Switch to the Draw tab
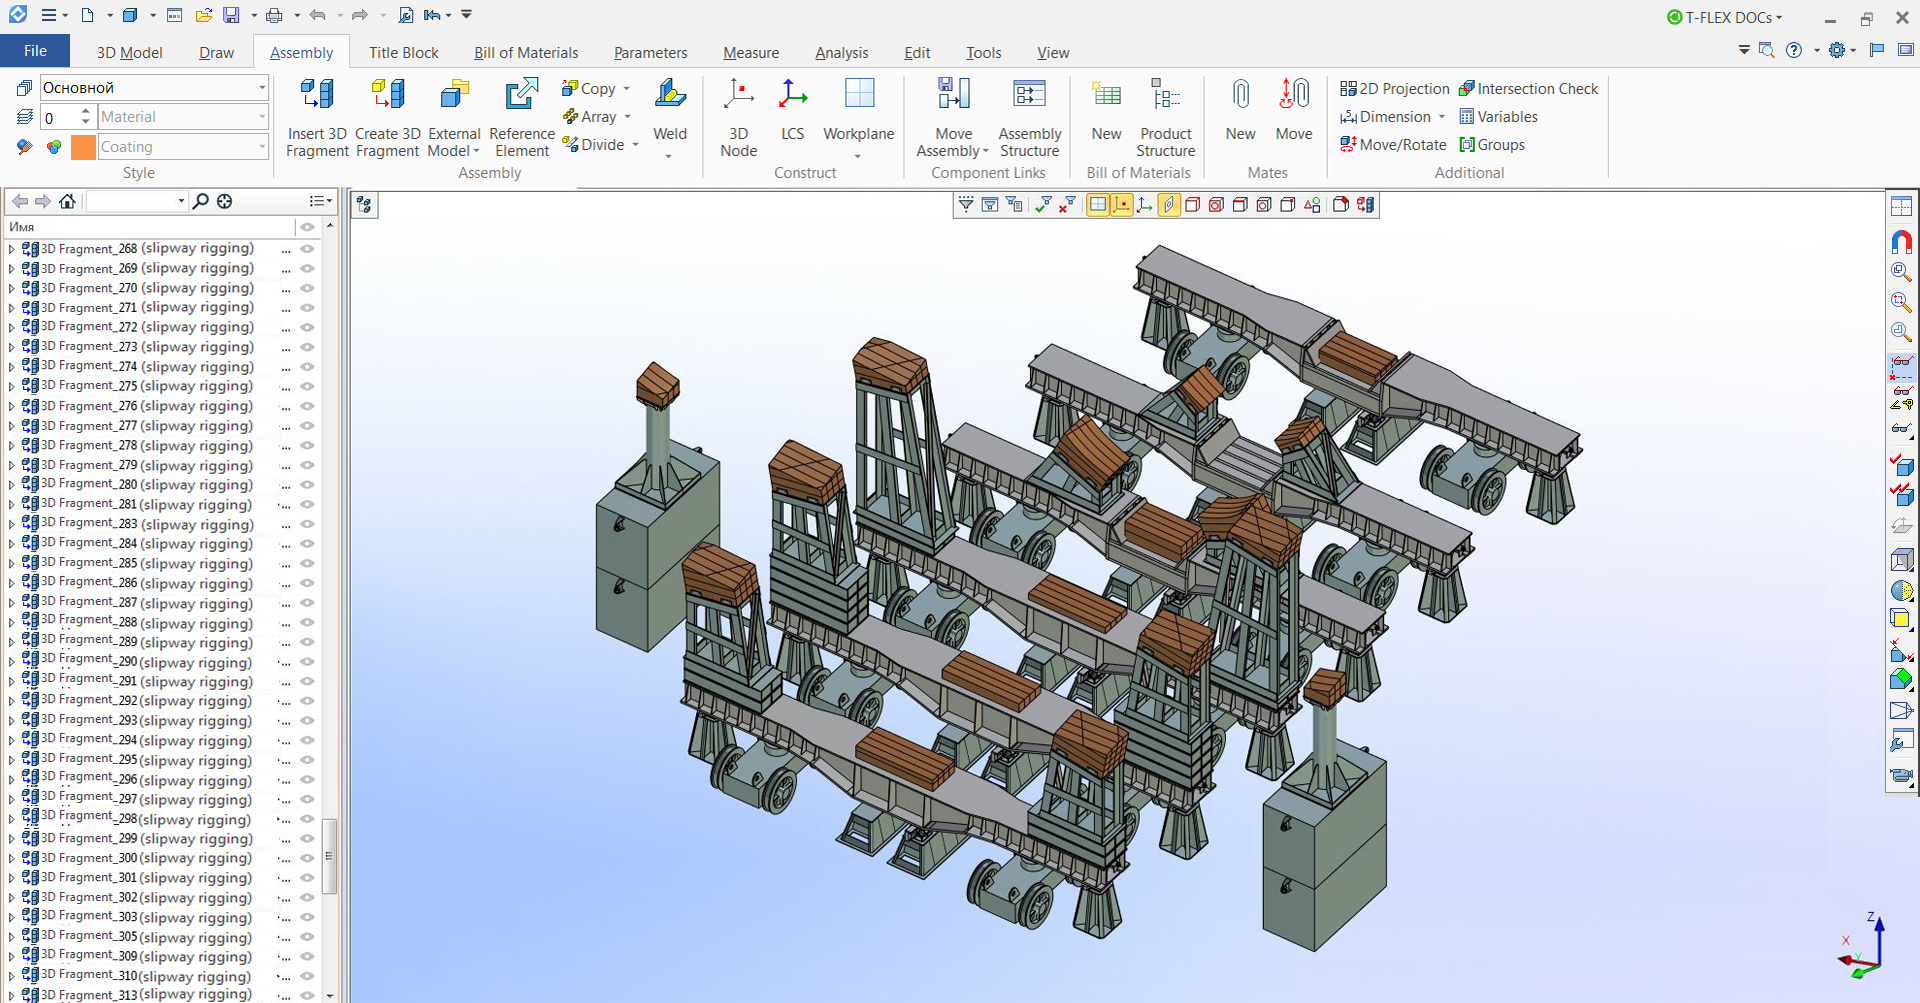Image resolution: width=1920 pixels, height=1003 pixels. (216, 53)
